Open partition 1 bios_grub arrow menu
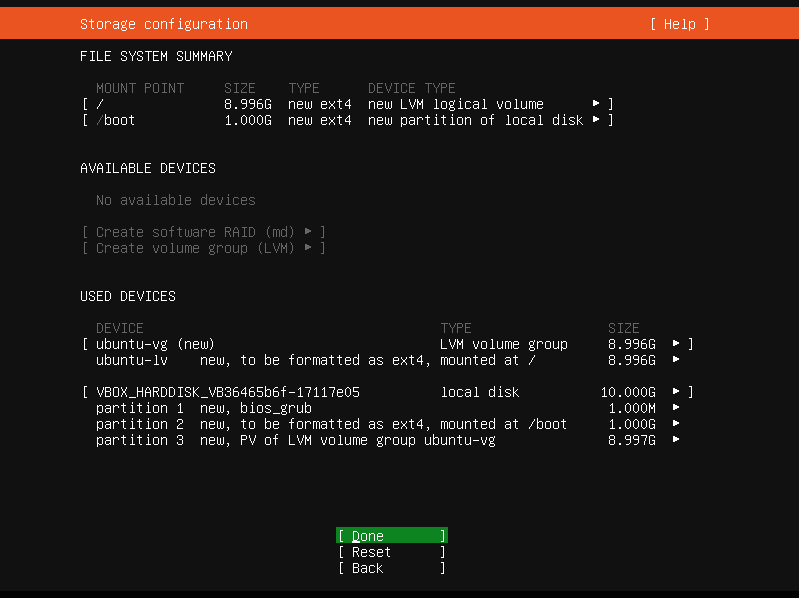This screenshot has height=598, width=799. tap(676, 407)
